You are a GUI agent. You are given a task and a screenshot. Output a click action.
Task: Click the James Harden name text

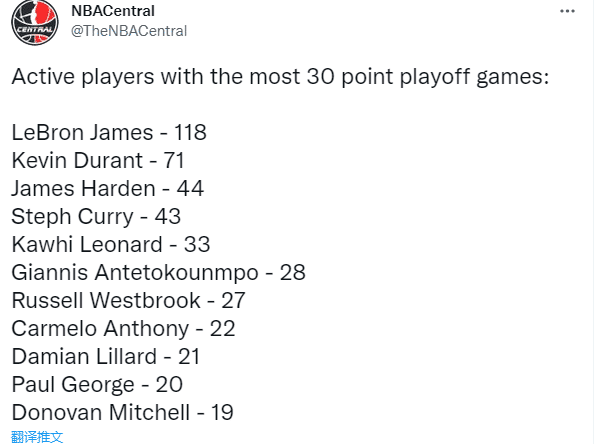(83, 188)
